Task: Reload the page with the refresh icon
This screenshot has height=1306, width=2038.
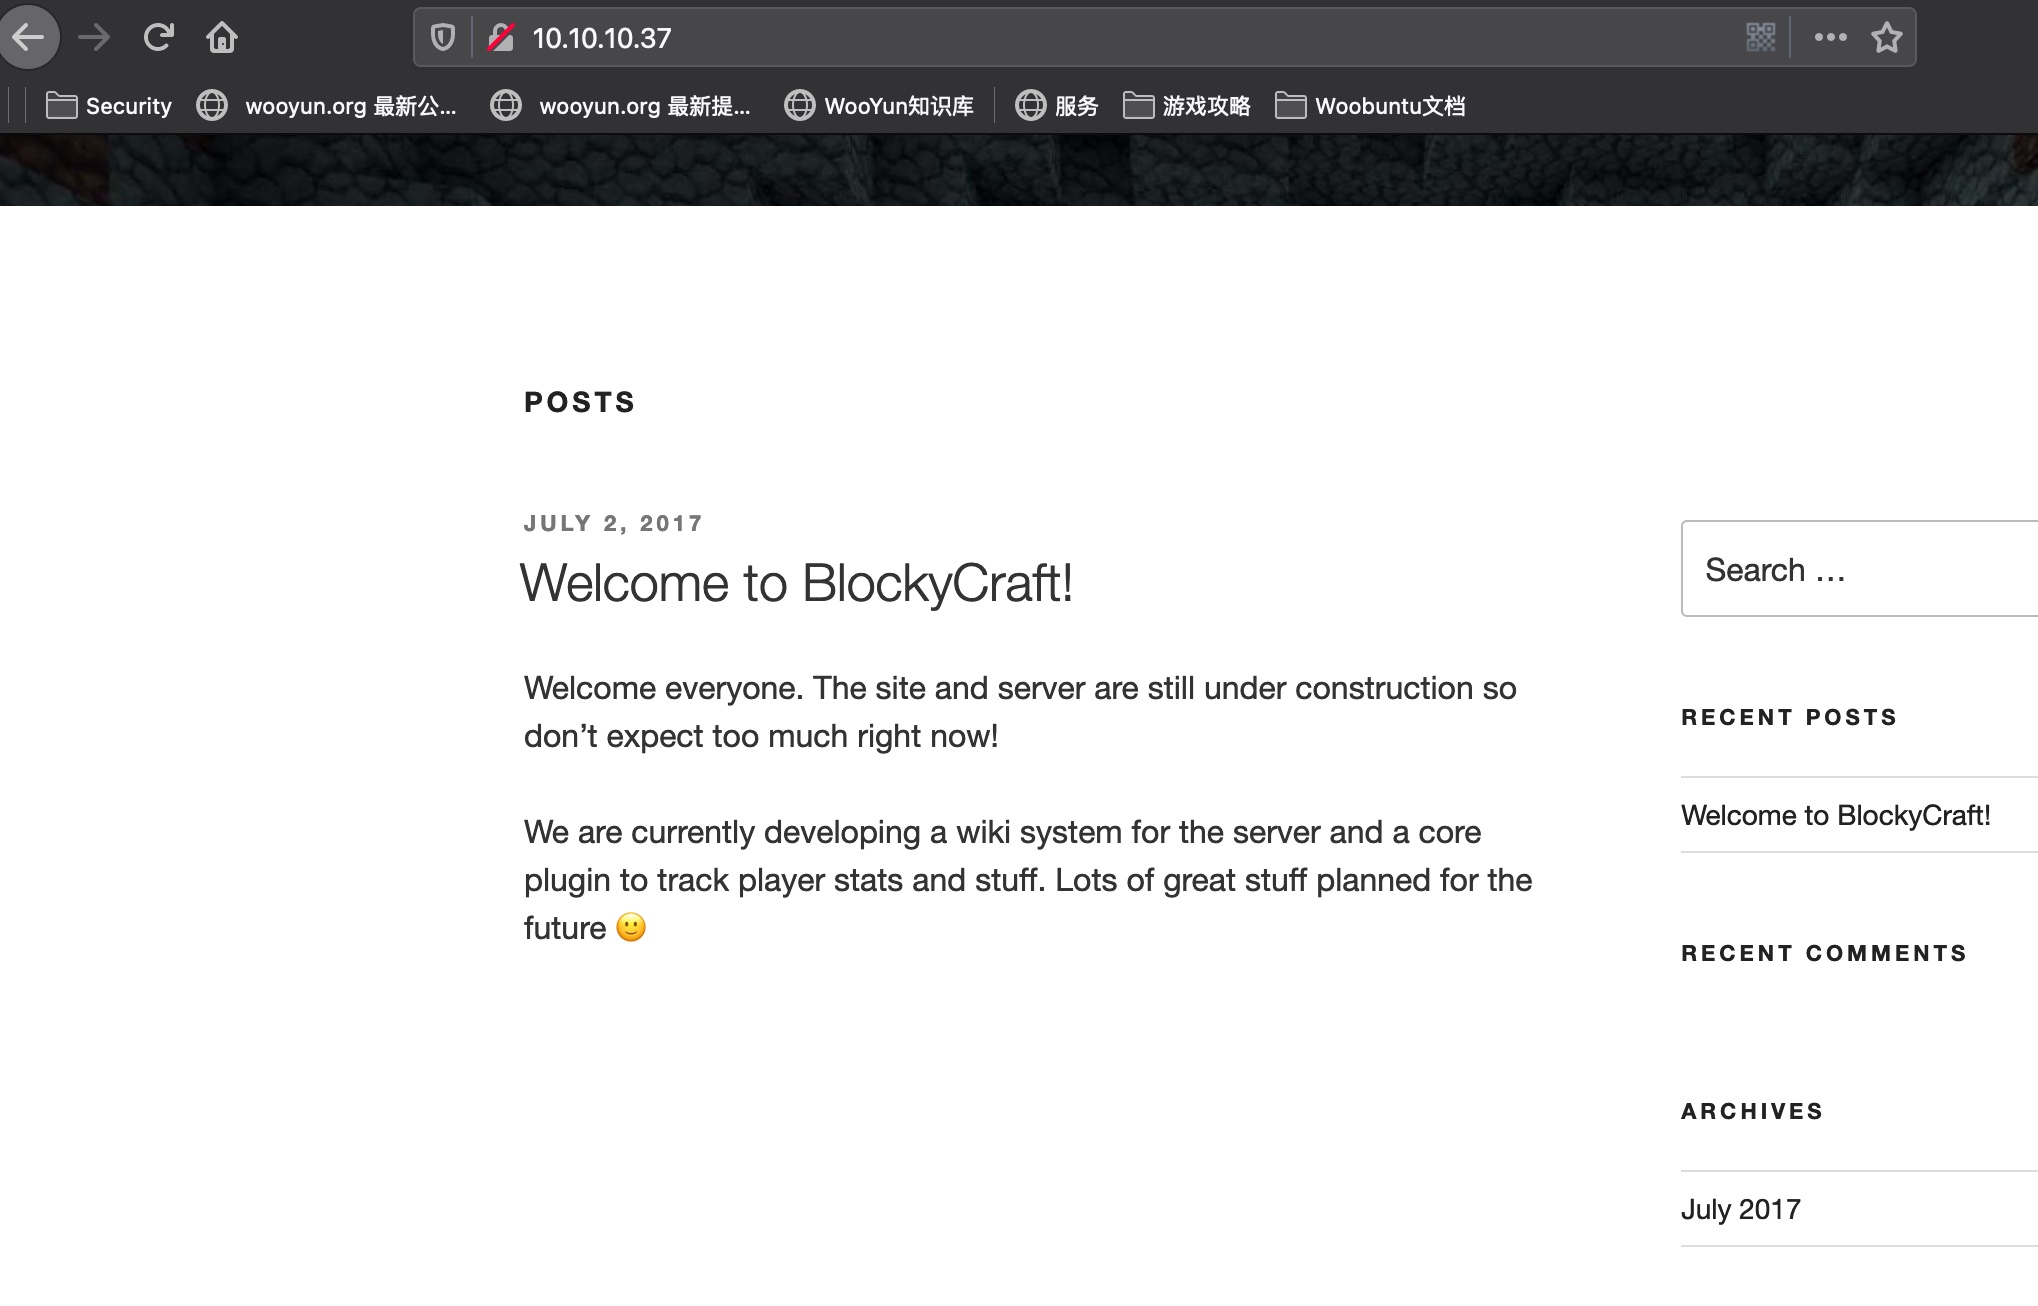Action: [158, 38]
